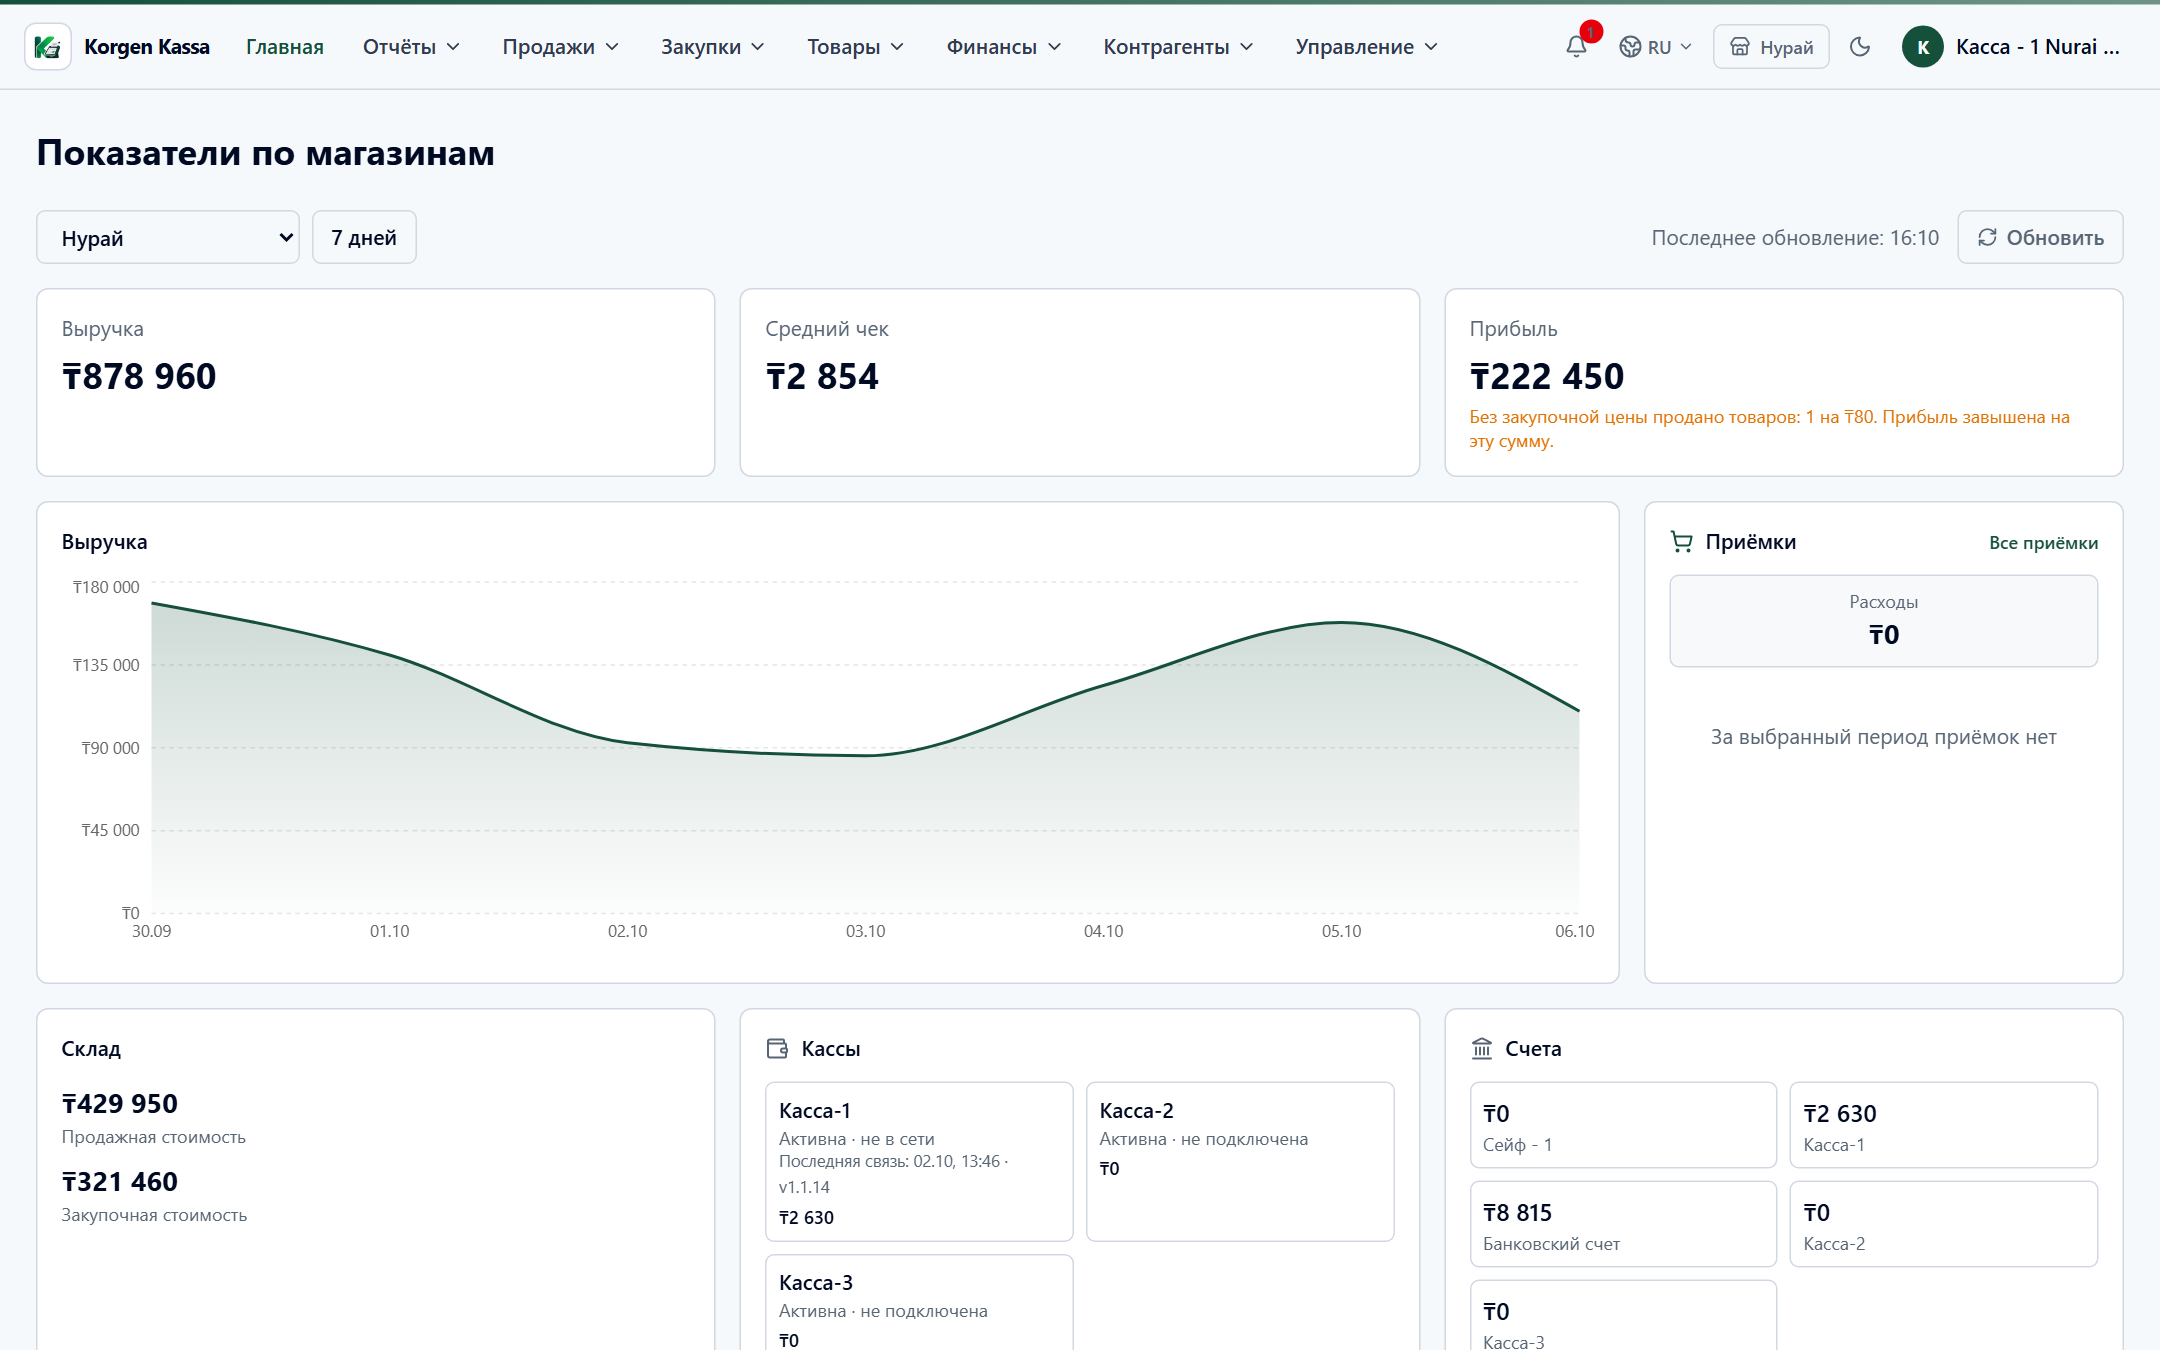
Task: Open the Все приёмки link
Action: 2043,543
